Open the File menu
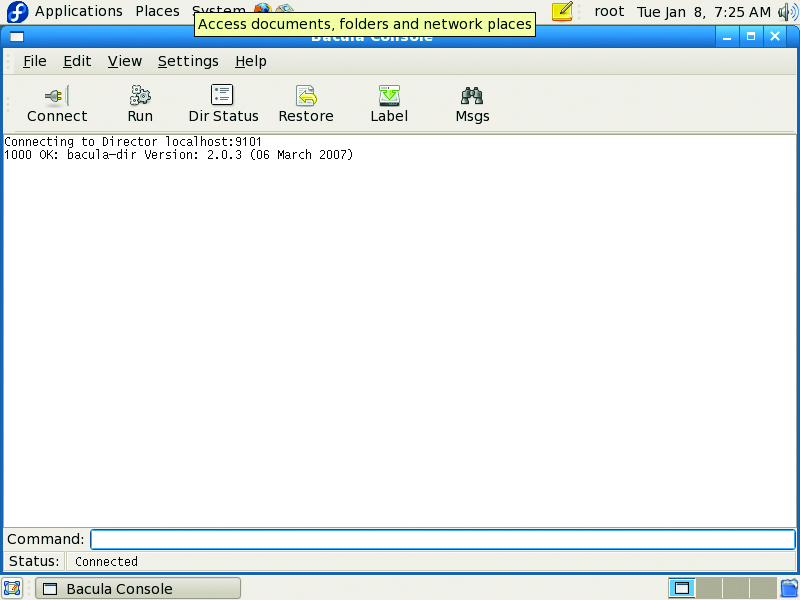 [x=35, y=61]
